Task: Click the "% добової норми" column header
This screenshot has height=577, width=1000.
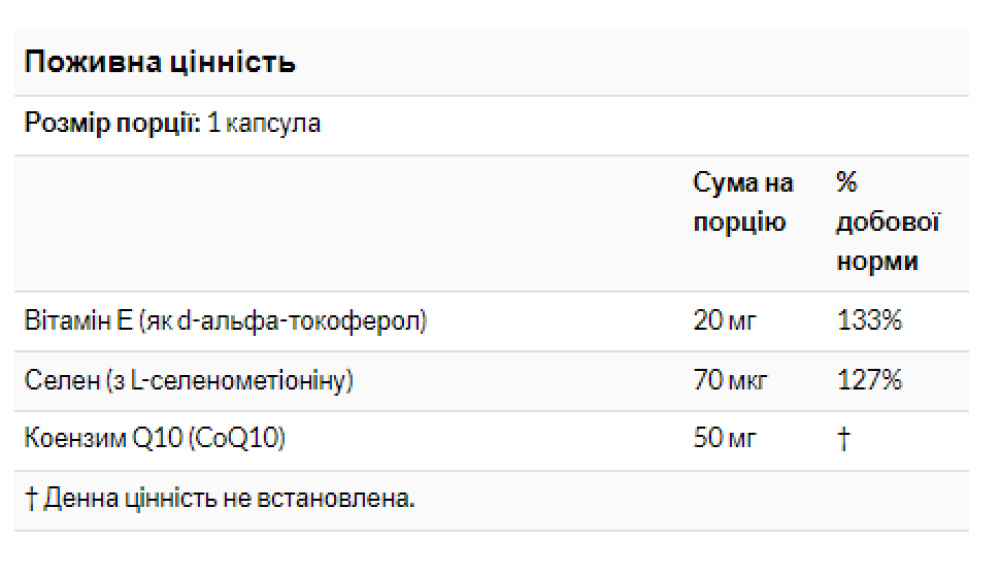Action: [888, 222]
